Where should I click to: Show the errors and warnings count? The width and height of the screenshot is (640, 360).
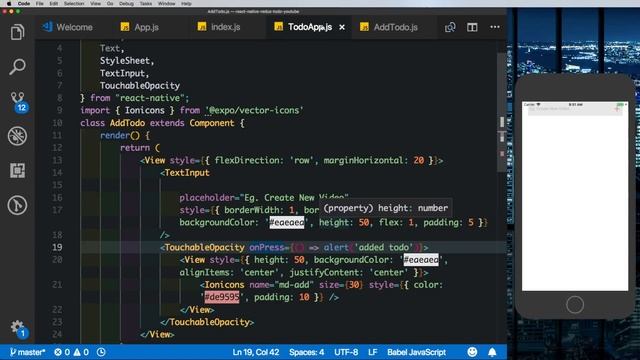pyautogui.click(x=71, y=352)
